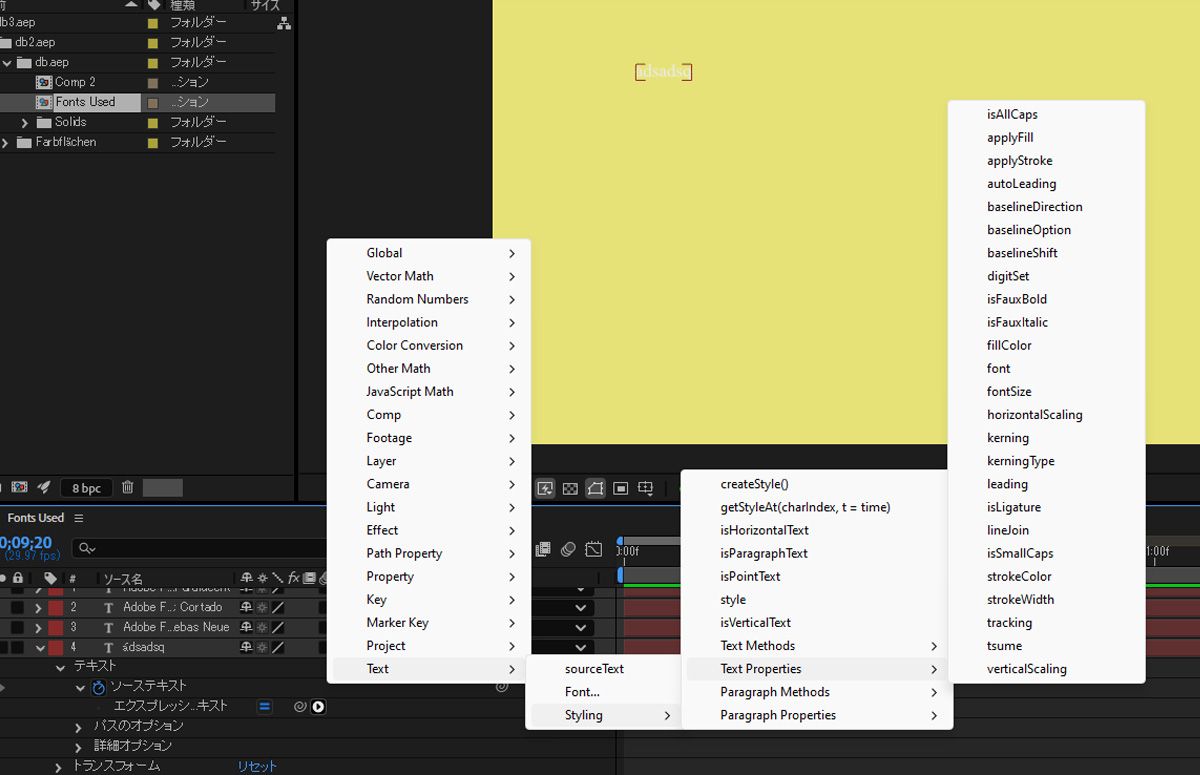Click the lock column header icon
The height and width of the screenshot is (775, 1200).
pyautogui.click(x=18, y=578)
